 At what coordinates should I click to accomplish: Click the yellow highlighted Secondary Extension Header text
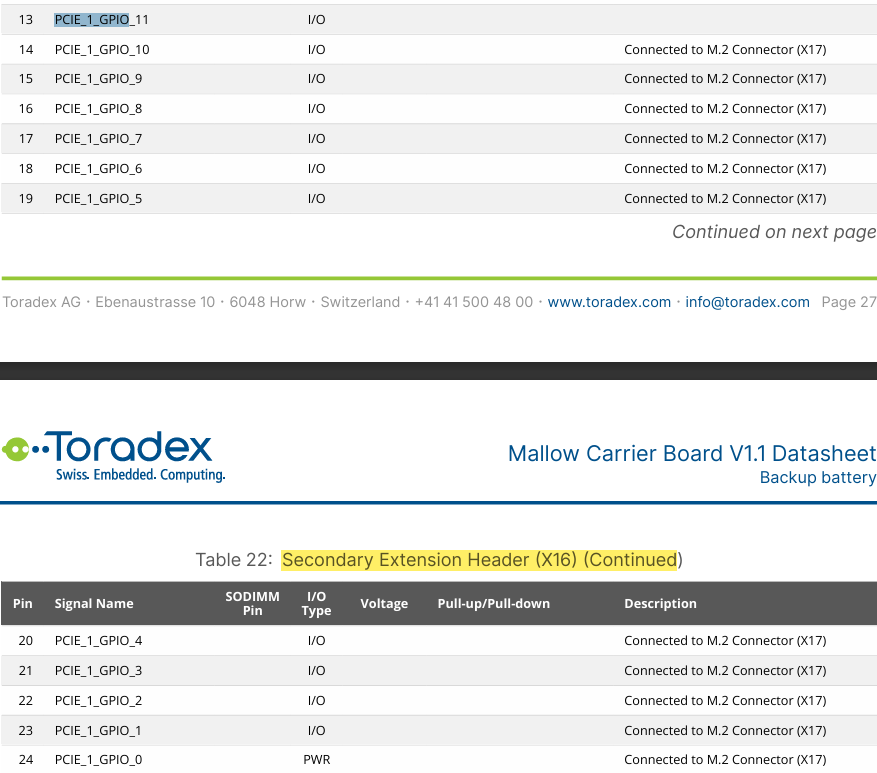tap(480, 560)
